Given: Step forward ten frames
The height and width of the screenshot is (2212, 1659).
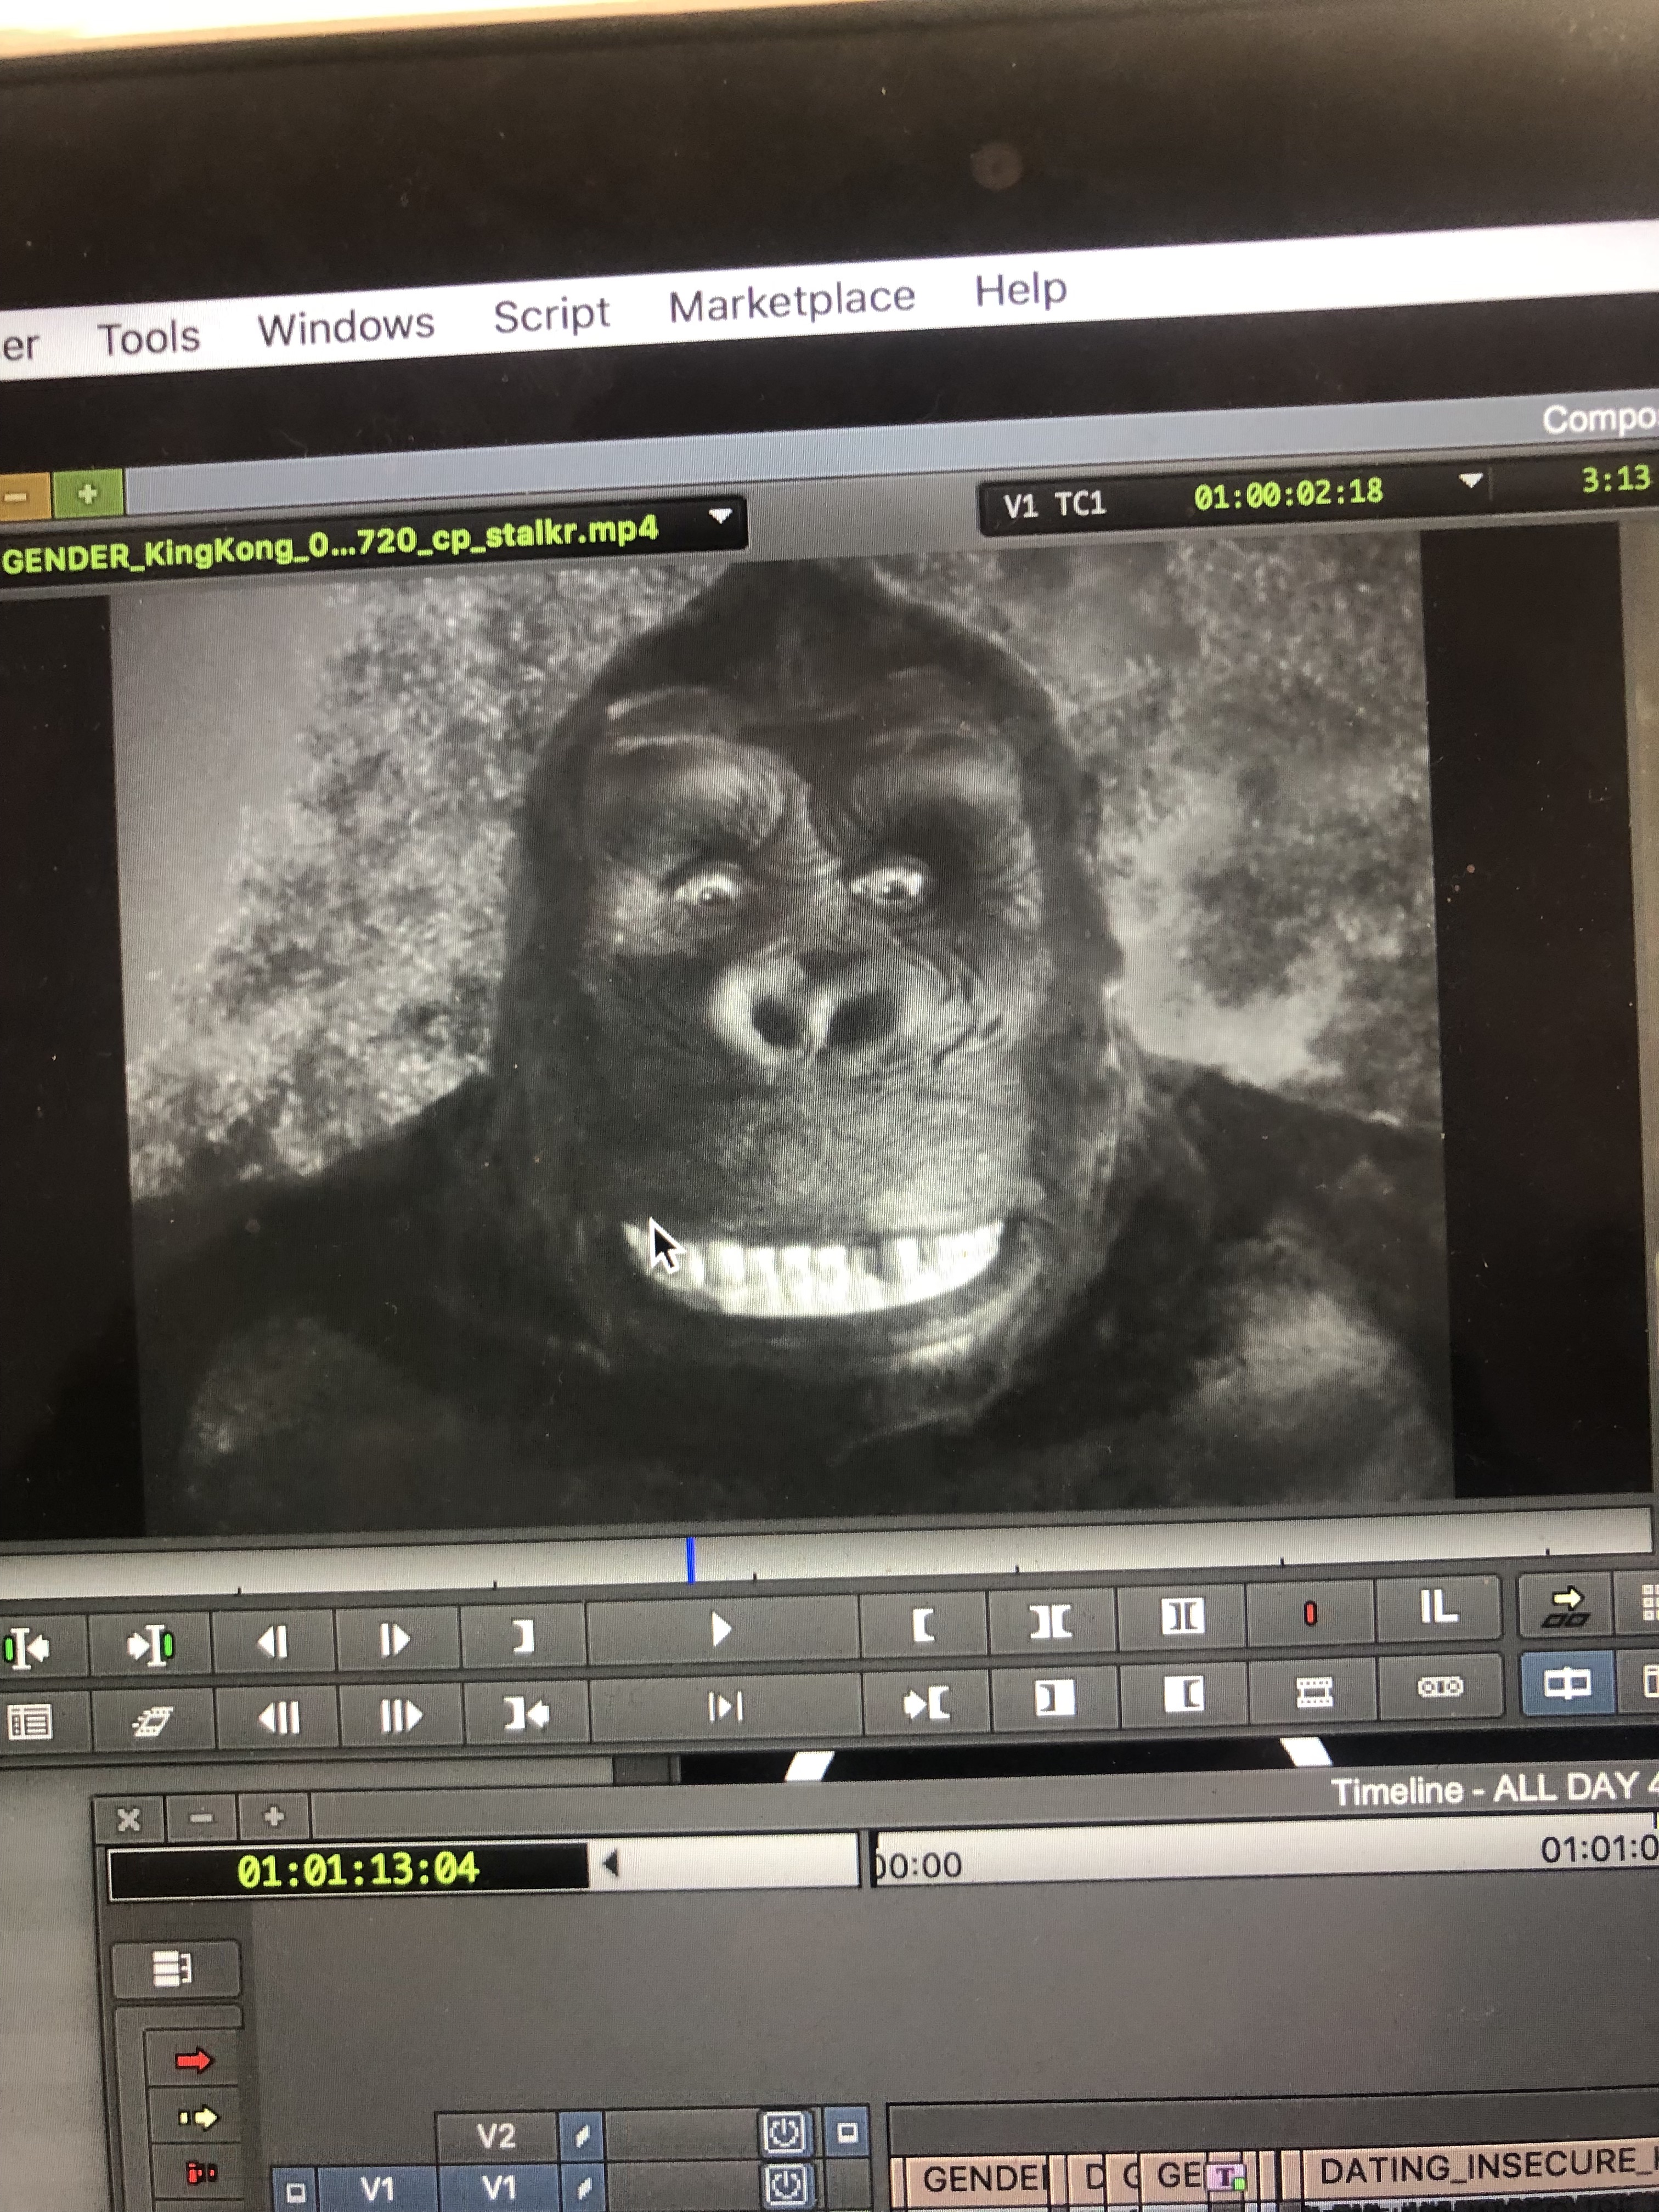Looking at the screenshot, I should coord(401,1716).
